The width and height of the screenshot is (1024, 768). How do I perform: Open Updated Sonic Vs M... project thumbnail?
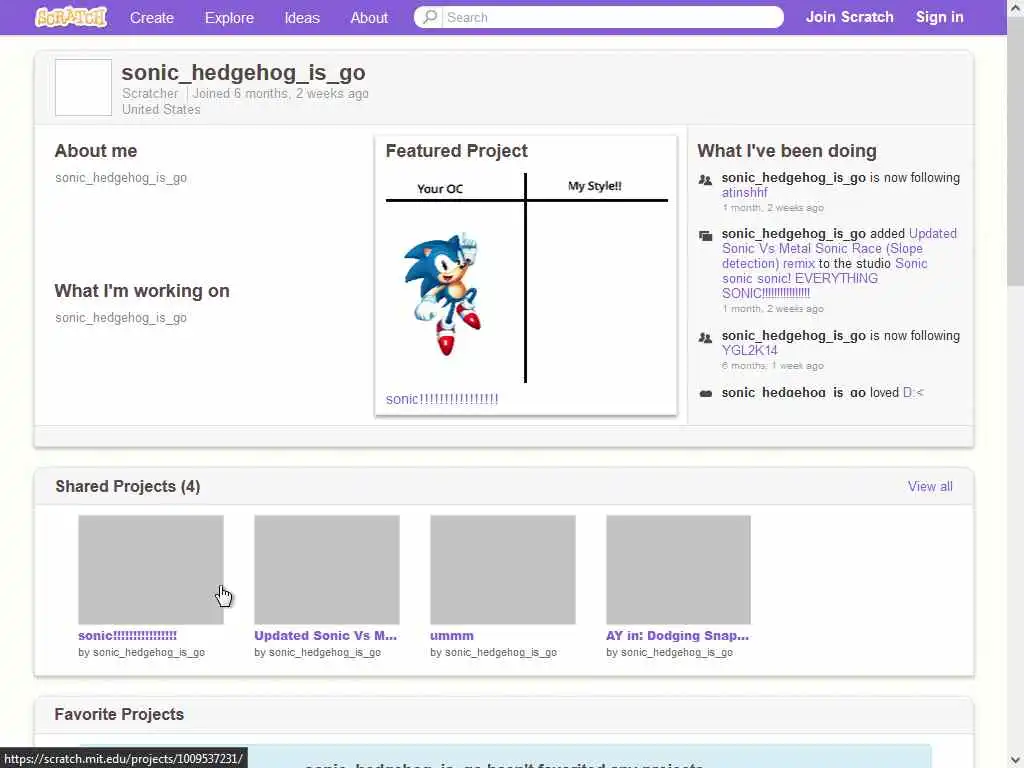[327, 569]
